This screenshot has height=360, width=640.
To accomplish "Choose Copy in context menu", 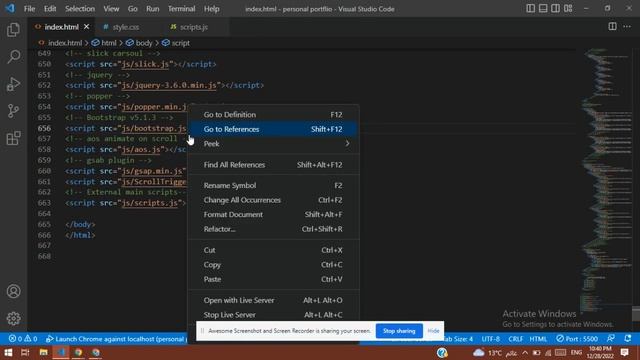I will [x=273, y=264].
